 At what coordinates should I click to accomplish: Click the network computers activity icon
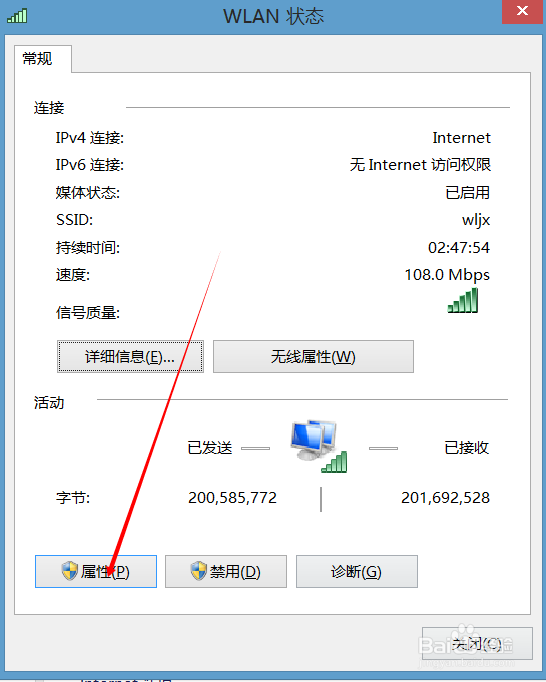tap(319, 446)
